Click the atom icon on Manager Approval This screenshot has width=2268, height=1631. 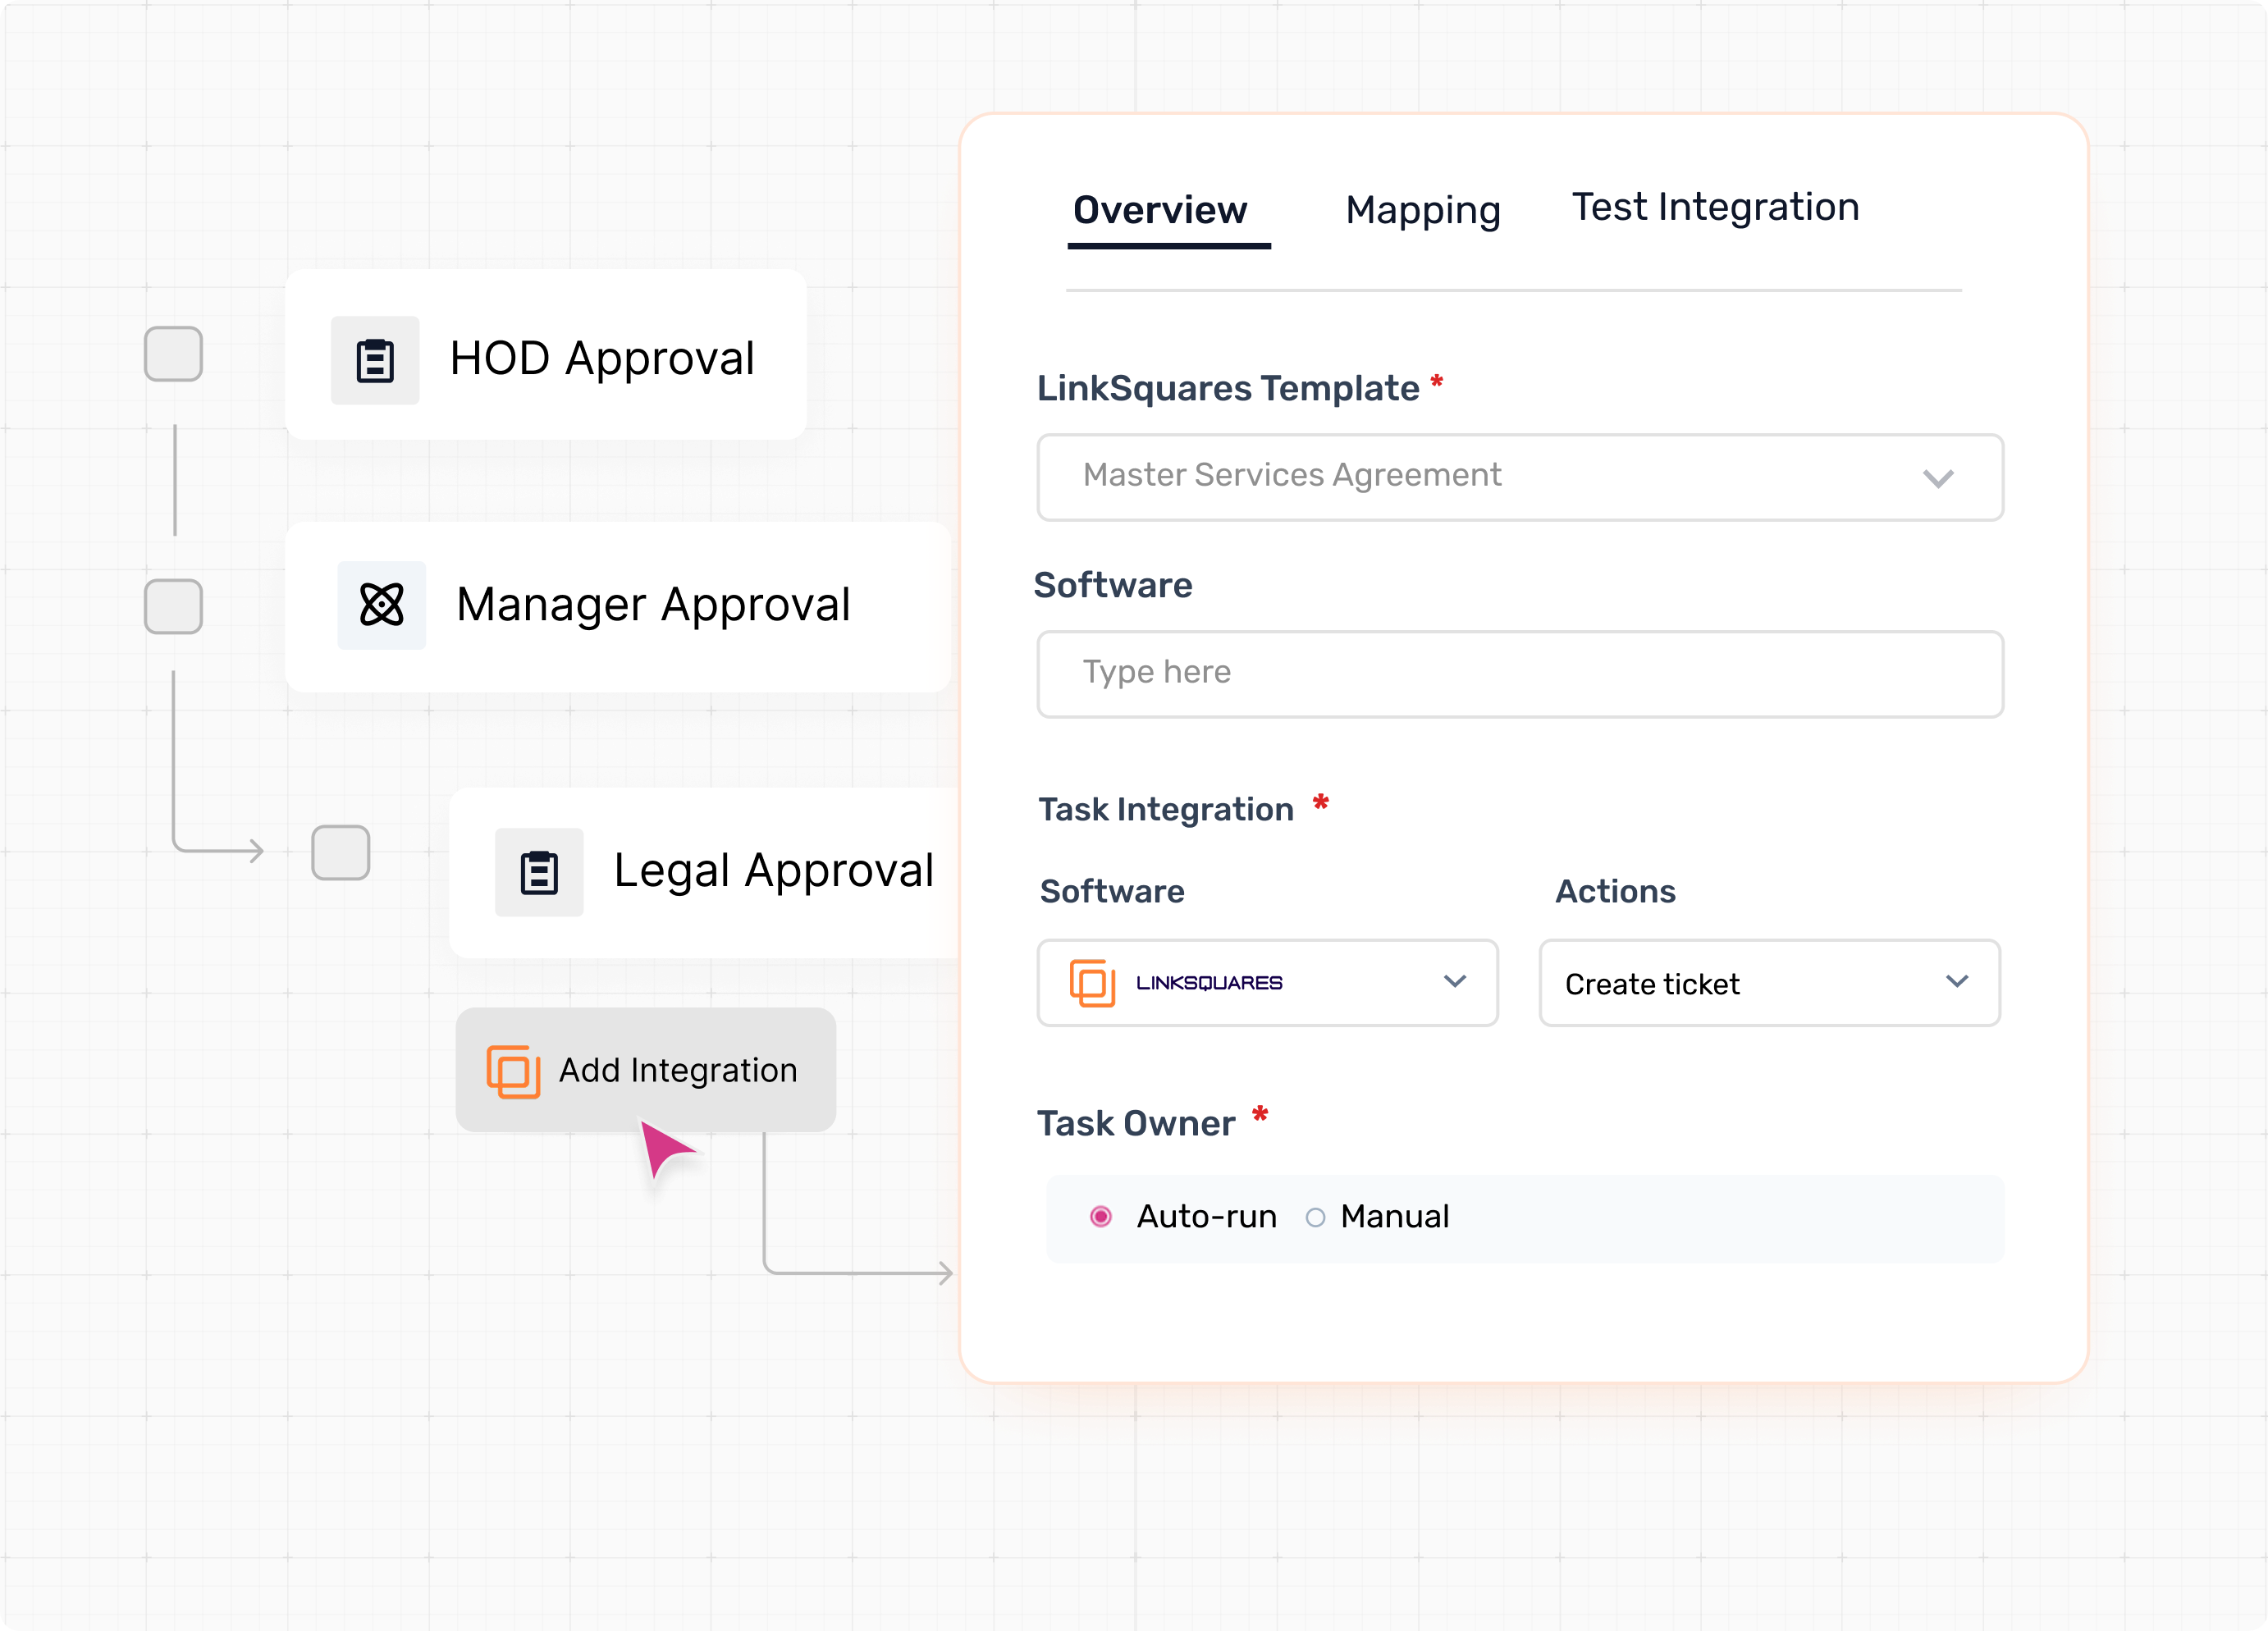(382, 605)
